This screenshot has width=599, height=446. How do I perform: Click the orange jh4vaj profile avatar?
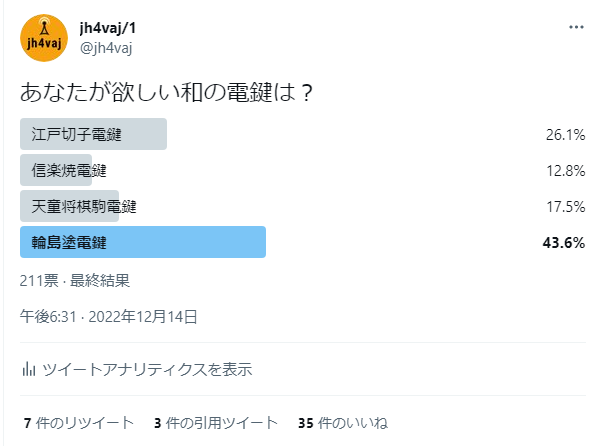pos(44,38)
